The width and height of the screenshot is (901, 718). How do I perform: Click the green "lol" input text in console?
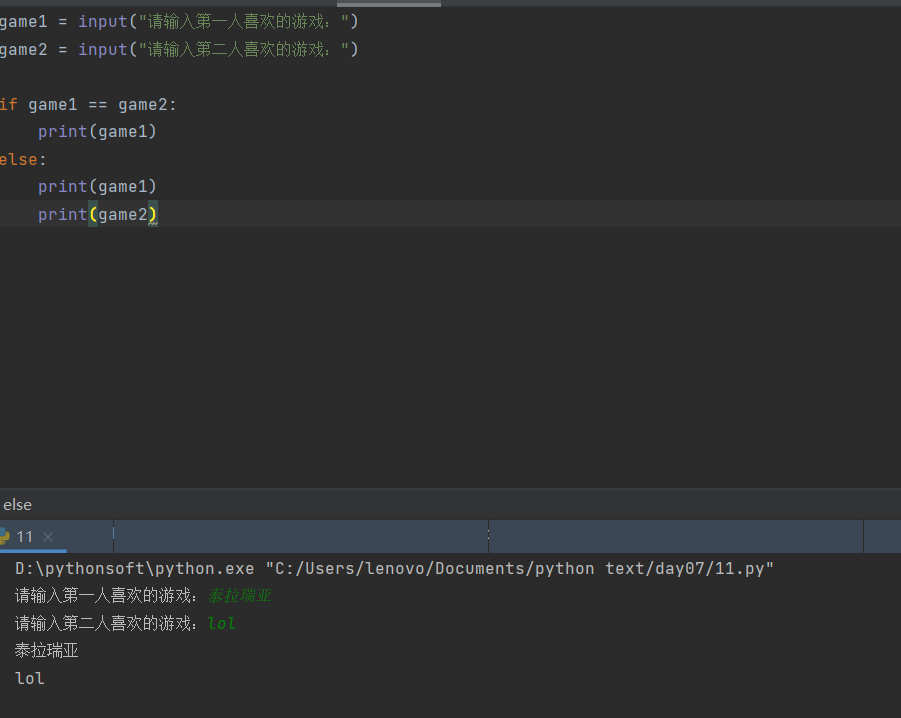(x=221, y=622)
